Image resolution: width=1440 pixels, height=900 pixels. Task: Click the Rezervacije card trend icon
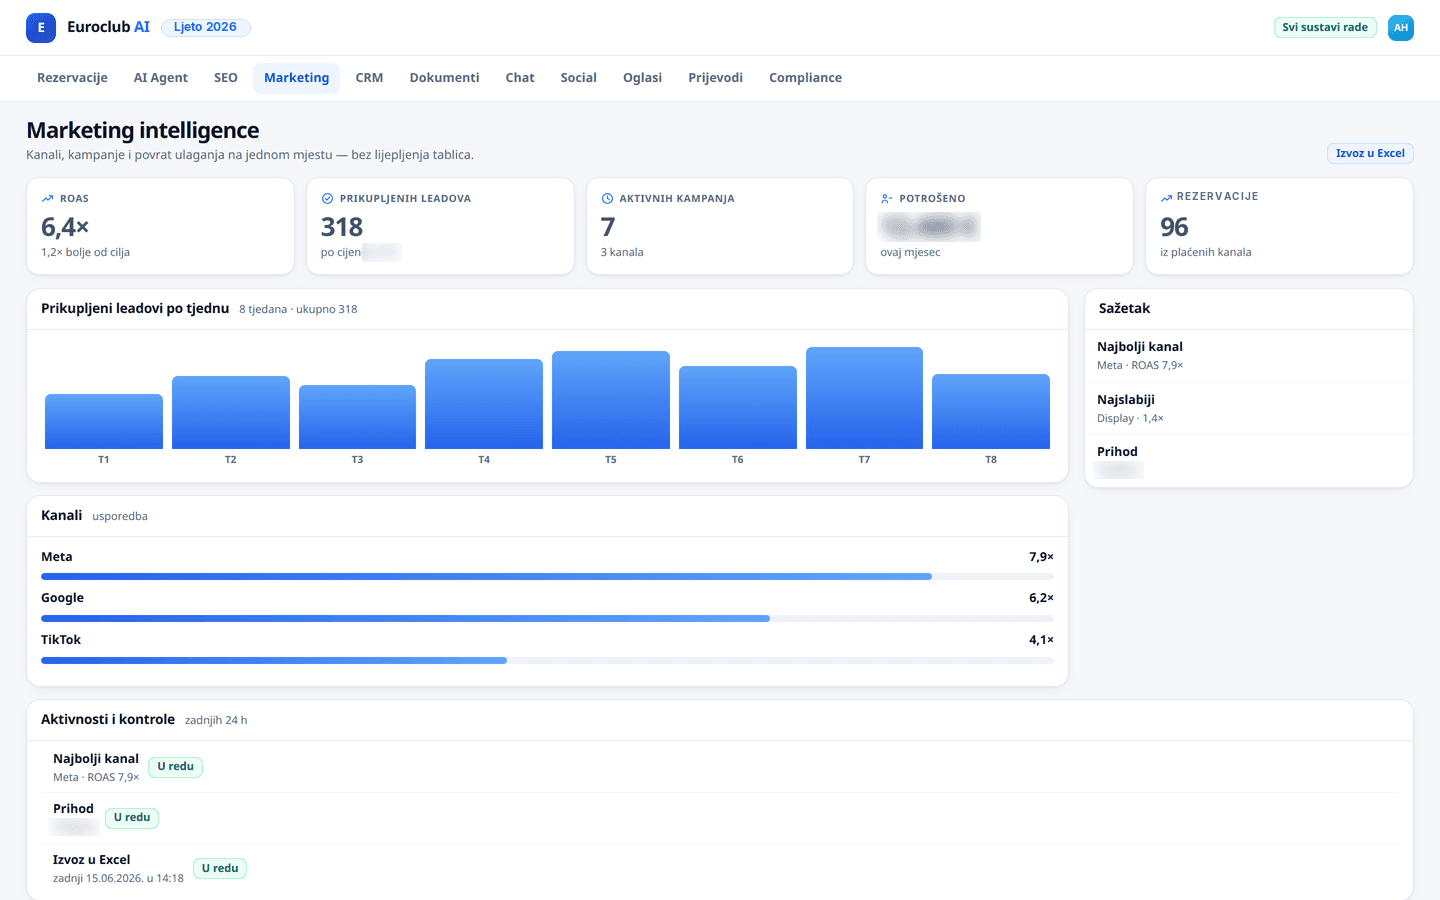coord(1166,197)
